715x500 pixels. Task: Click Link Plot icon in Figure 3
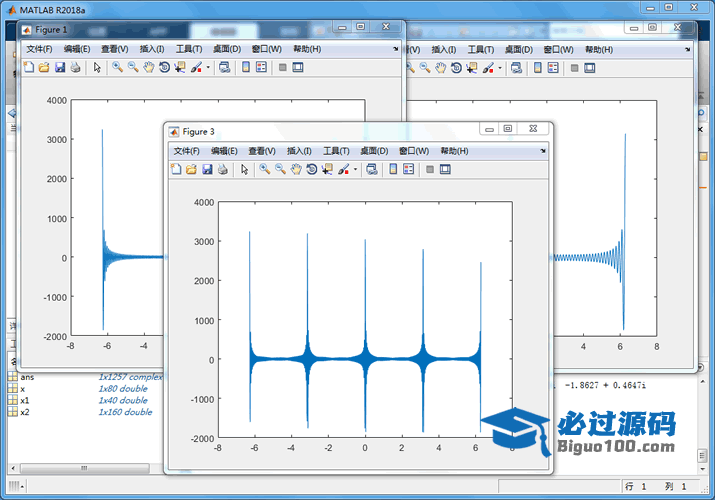pyautogui.click(x=372, y=170)
